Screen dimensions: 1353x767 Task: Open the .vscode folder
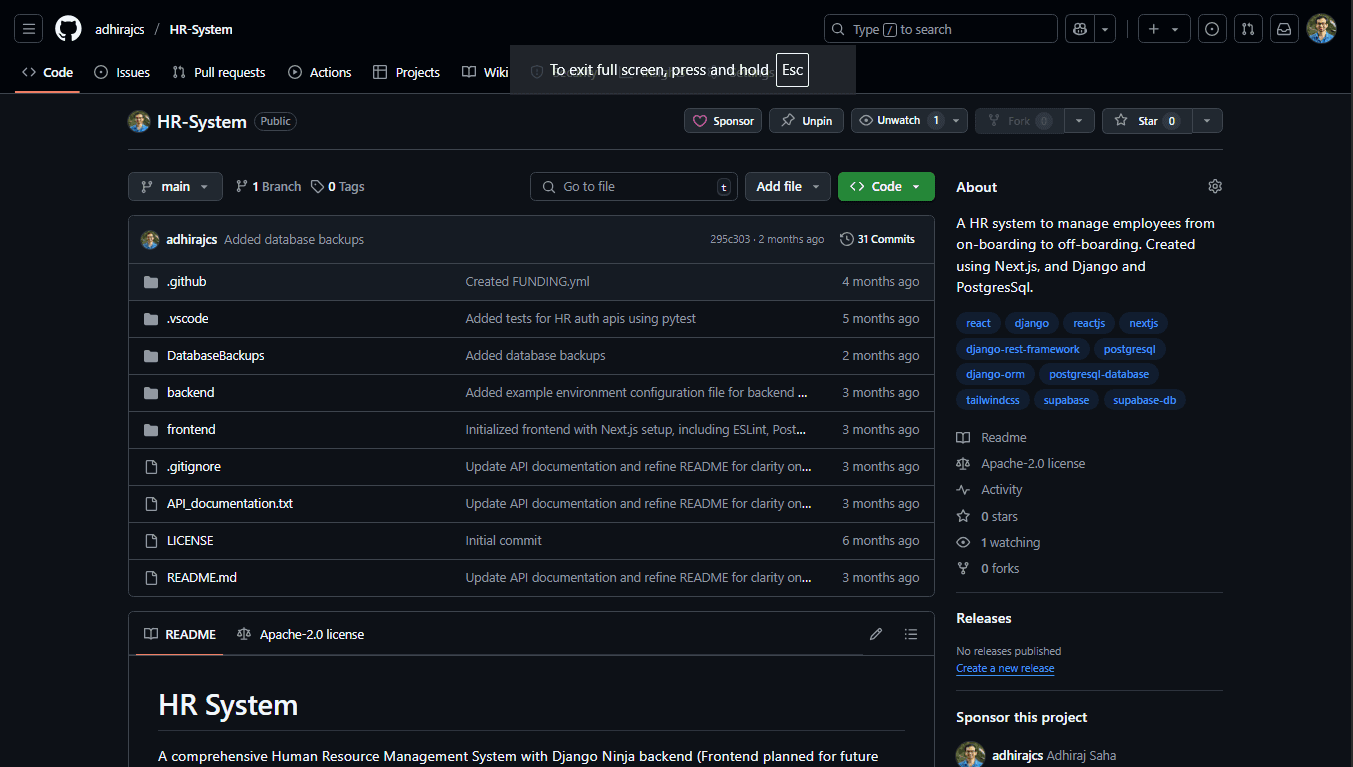click(x=187, y=319)
